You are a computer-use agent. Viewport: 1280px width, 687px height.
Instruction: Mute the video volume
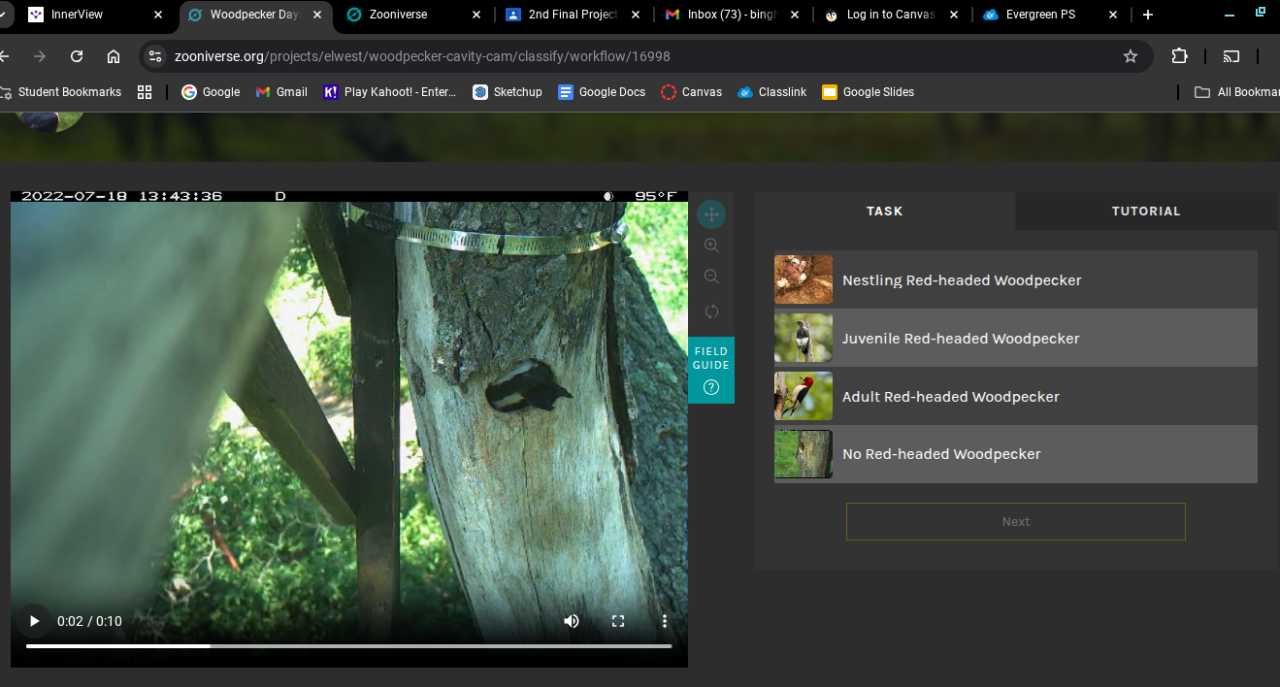[x=571, y=621]
